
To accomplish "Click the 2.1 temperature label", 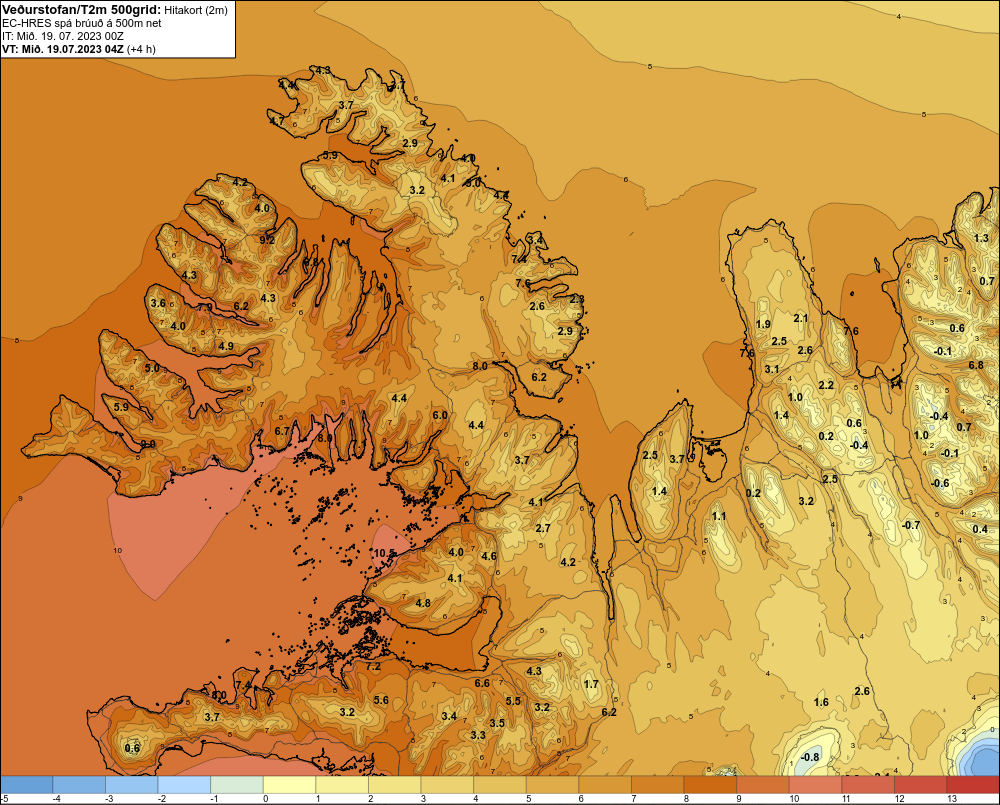I will click(801, 318).
